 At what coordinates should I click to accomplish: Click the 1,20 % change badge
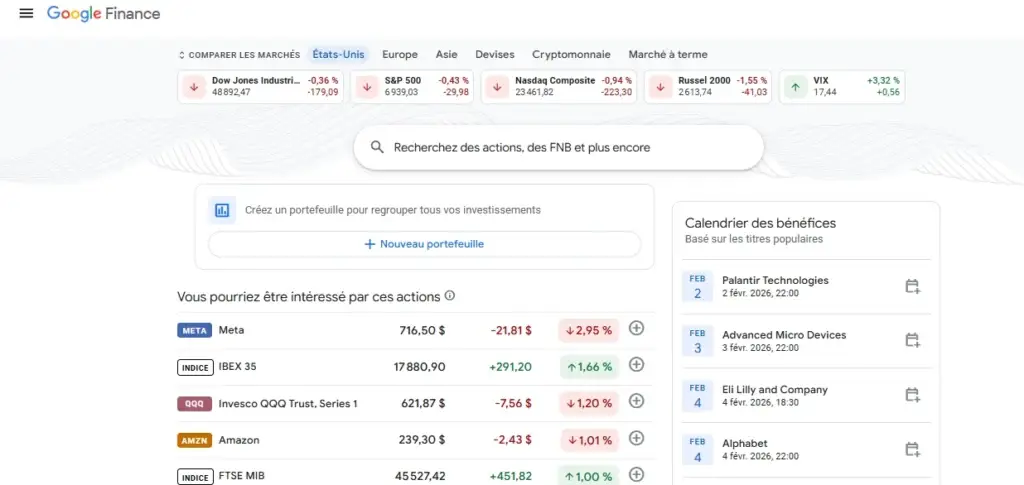(x=588, y=403)
